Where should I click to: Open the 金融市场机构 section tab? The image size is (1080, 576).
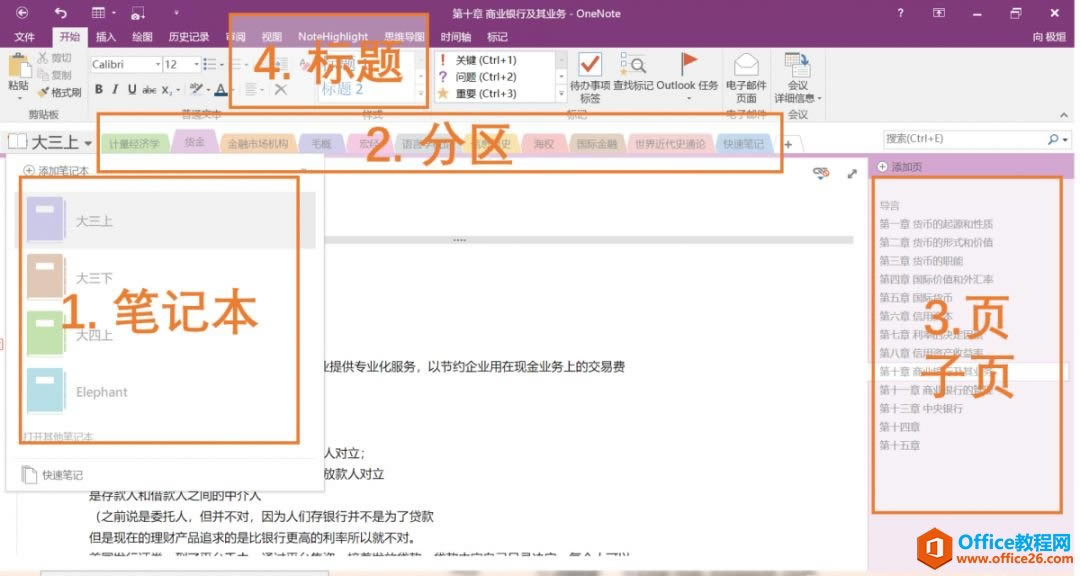(258, 143)
